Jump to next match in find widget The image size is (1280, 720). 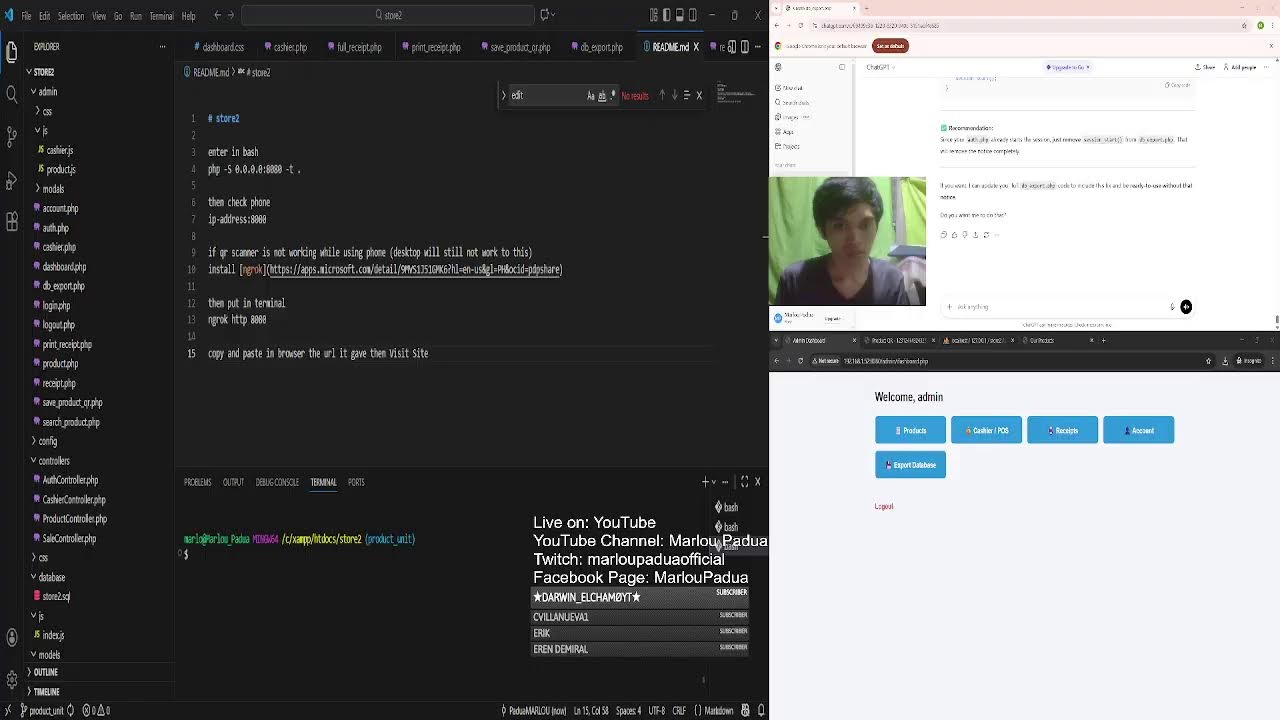[x=674, y=95]
